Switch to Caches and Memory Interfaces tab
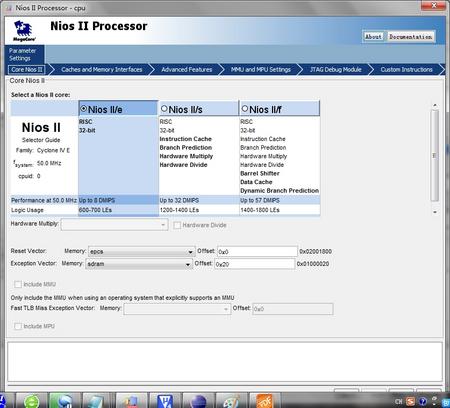The height and width of the screenshot is (408, 450). coord(102,70)
